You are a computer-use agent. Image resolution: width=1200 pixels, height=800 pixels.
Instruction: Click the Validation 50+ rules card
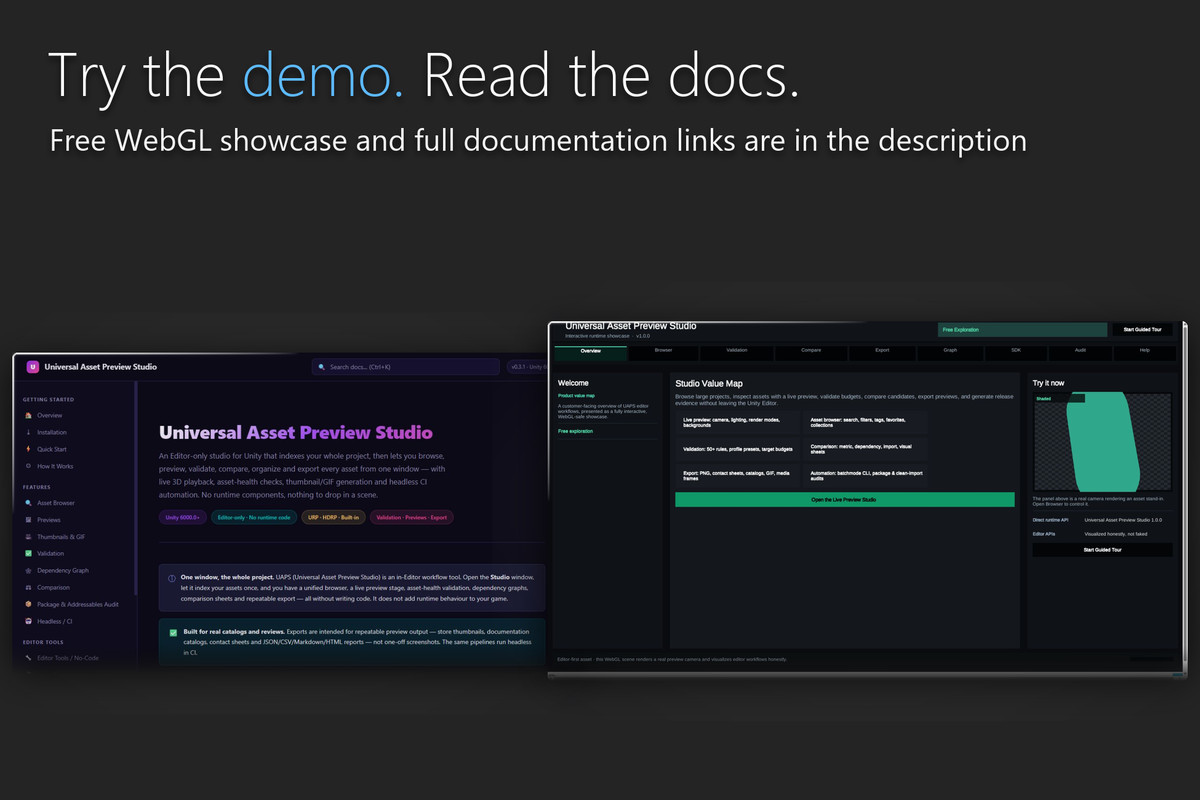(x=738, y=447)
